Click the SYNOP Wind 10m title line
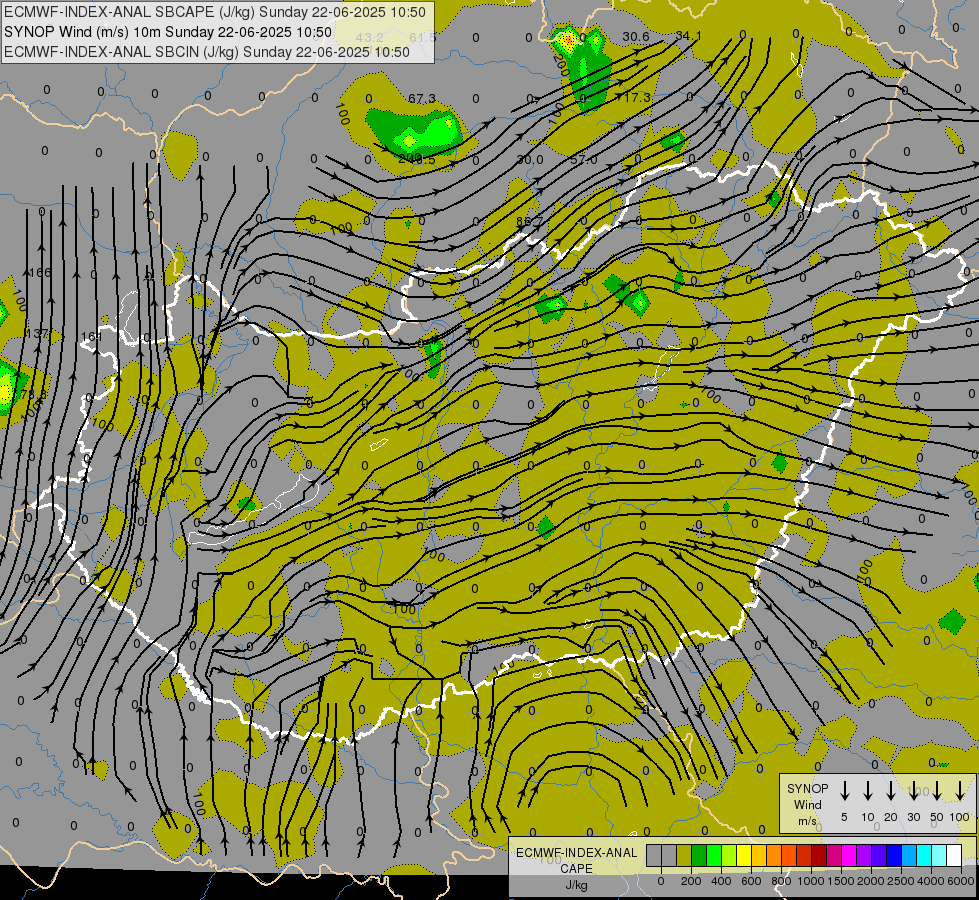Screen dimensions: 979x900 [167, 32]
